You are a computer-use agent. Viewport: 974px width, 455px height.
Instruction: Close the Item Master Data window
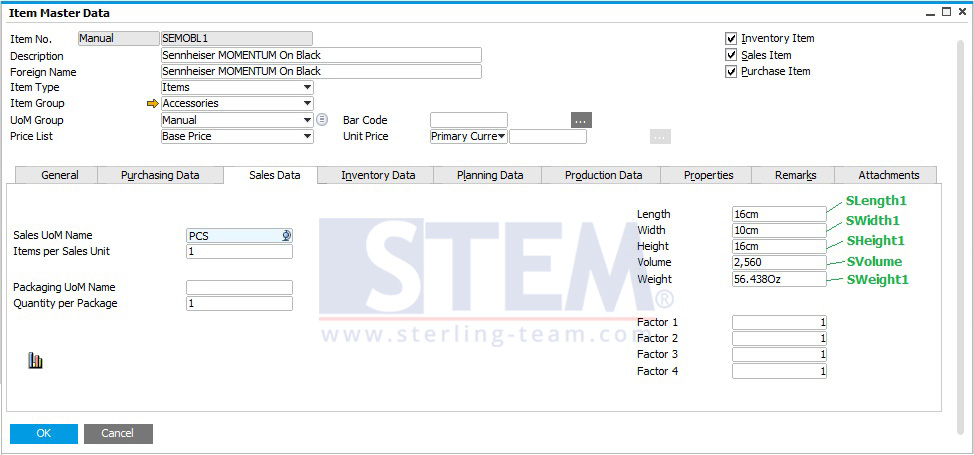point(962,12)
